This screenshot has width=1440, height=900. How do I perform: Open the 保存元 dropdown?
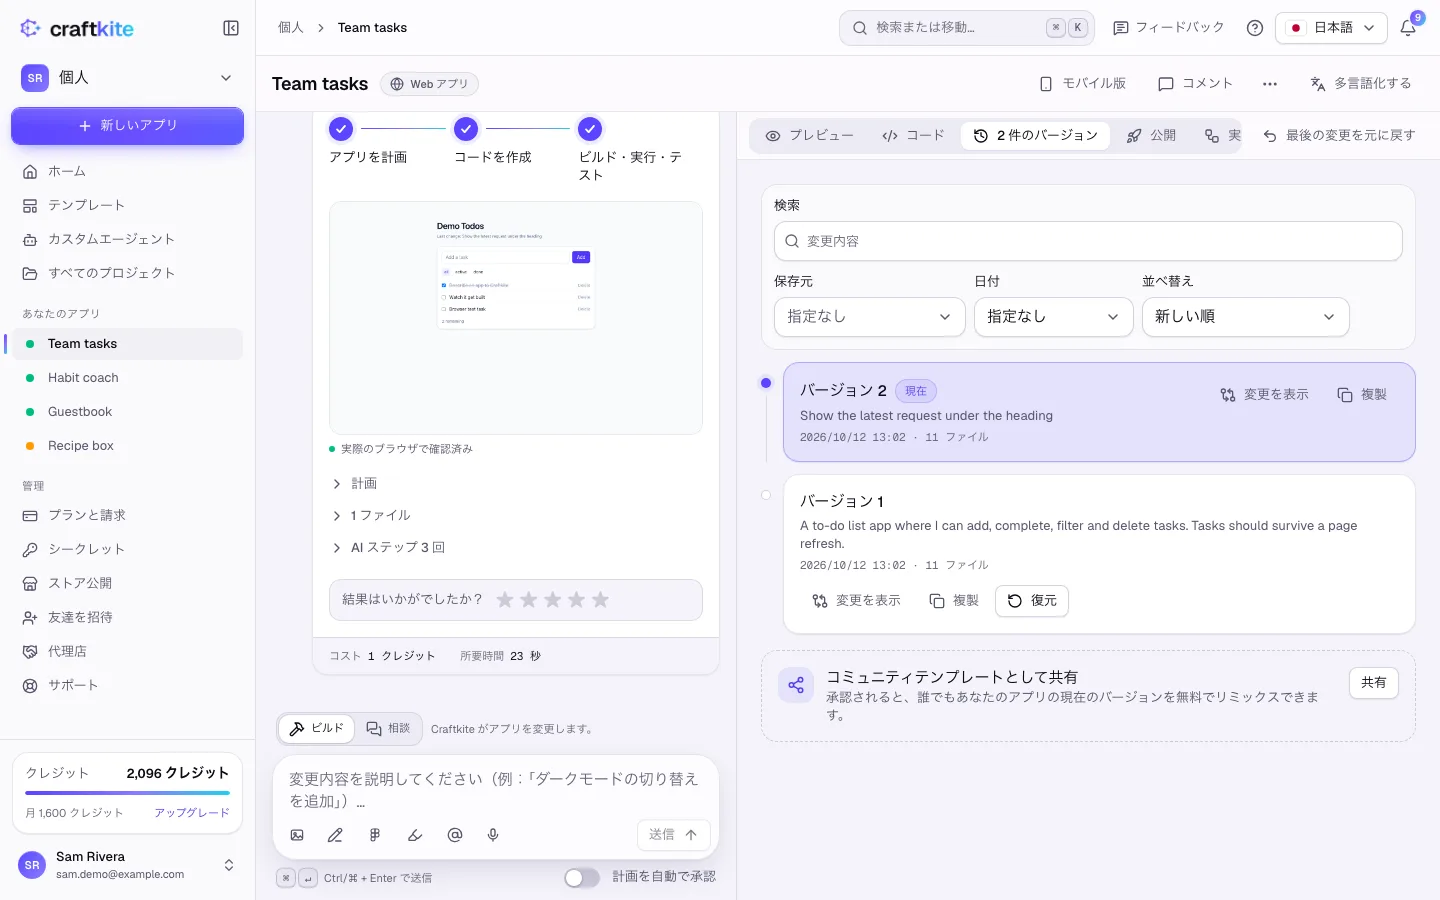(870, 317)
